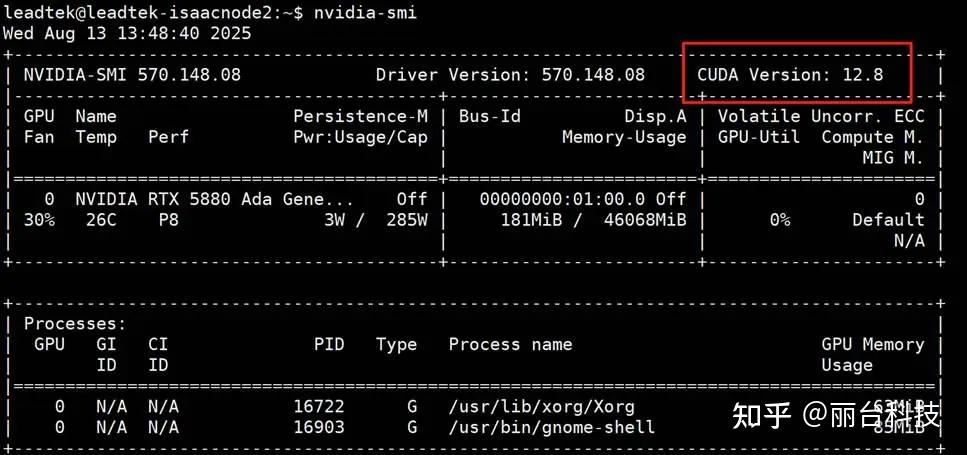
Task: Click the highlighted CUDA Version 12.8 text
Action: pyautogui.click(x=796, y=75)
